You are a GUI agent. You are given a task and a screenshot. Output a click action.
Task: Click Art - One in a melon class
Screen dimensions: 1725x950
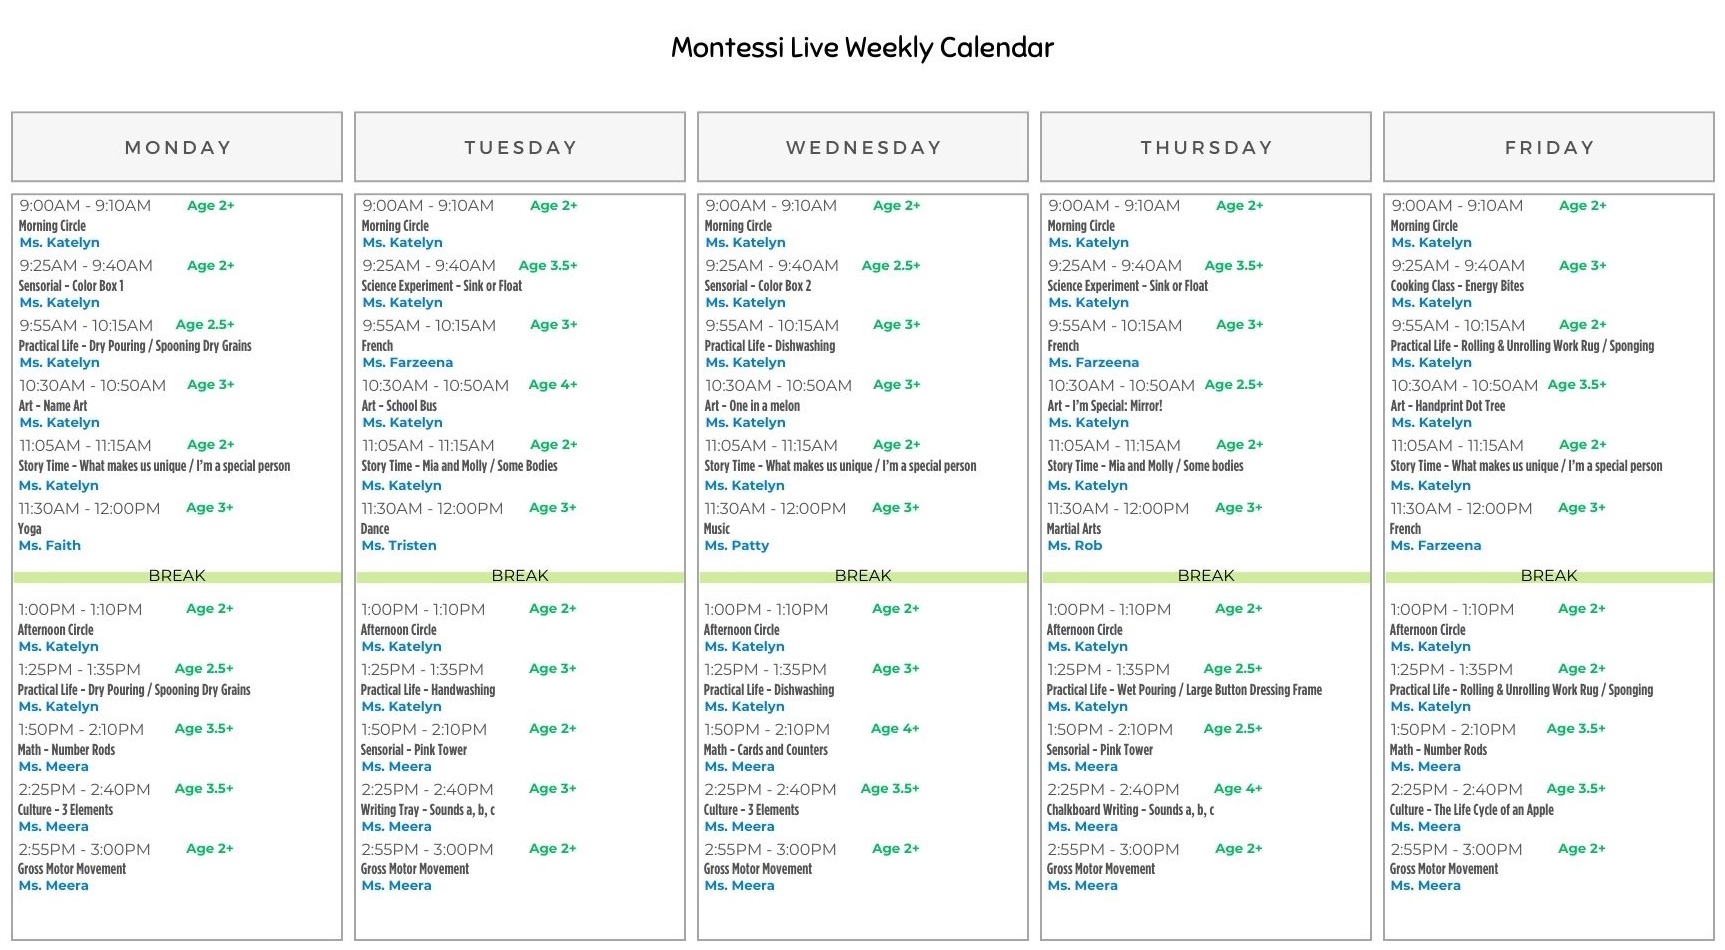point(752,406)
